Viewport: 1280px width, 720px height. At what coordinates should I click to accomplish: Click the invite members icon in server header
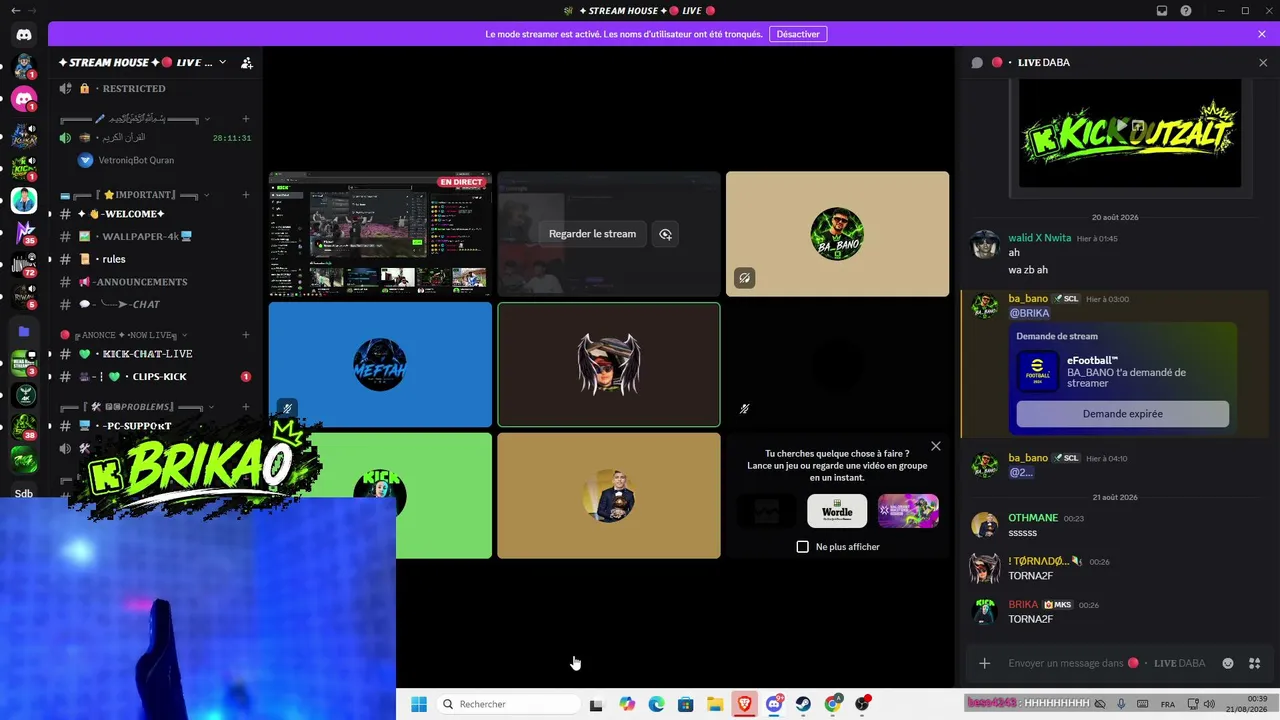(247, 63)
